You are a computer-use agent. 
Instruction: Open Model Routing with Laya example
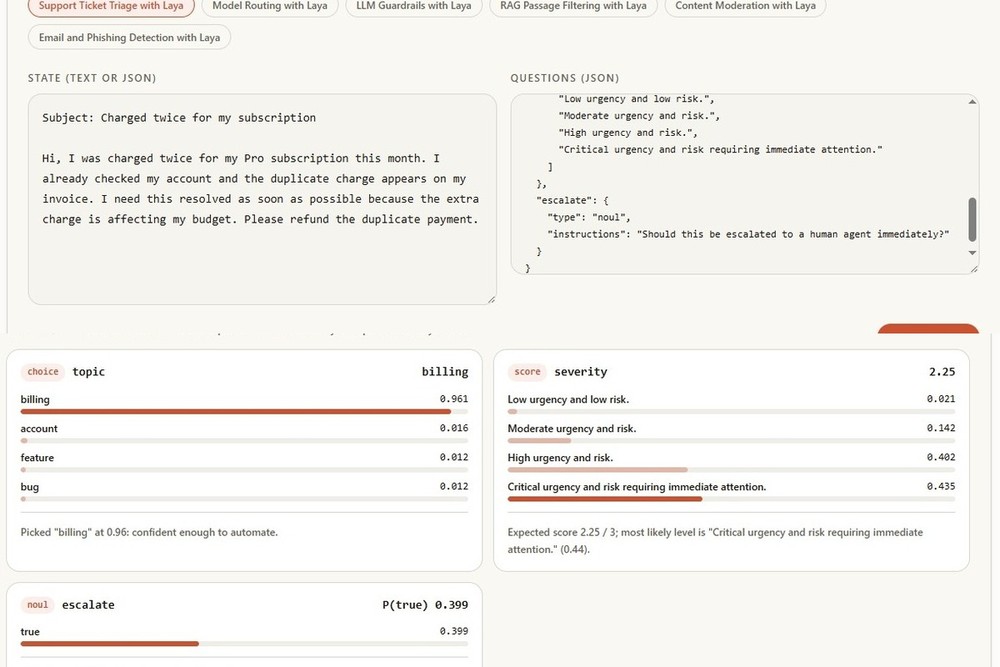[x=270, y=6]
